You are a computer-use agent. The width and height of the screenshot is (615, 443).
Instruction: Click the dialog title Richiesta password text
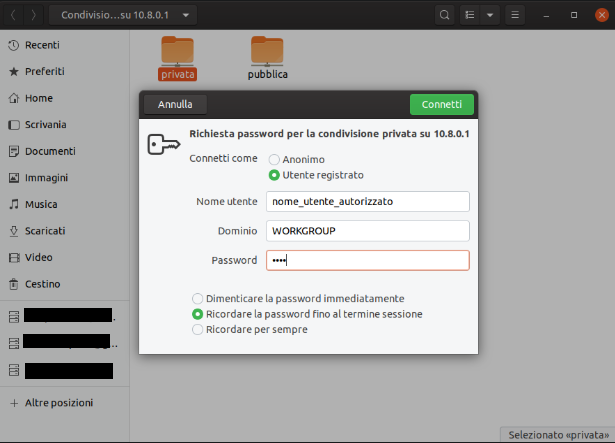click(x=329, y=134)
